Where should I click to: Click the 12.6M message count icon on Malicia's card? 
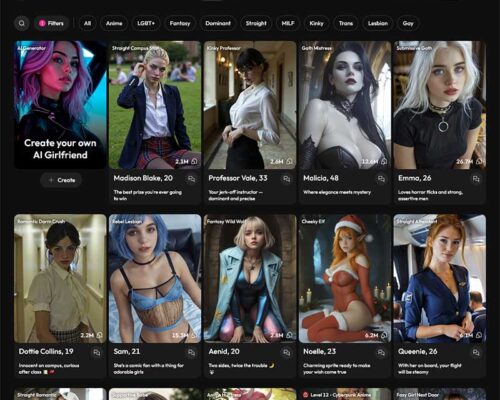point(384,162)
